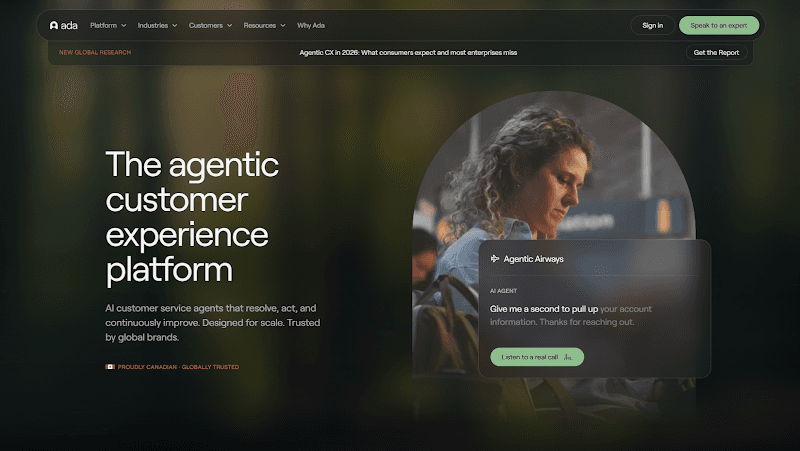Click Speak to an expert button

pyautogui.click(x=718, y=26)
